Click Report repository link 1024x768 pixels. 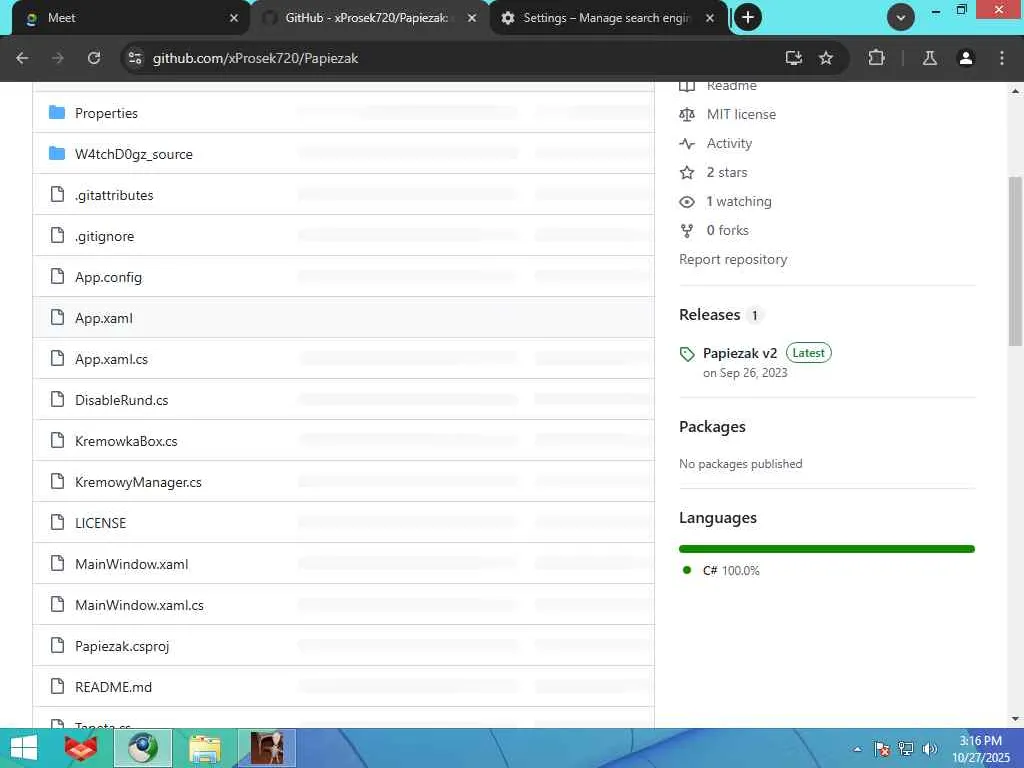point(733,259)
